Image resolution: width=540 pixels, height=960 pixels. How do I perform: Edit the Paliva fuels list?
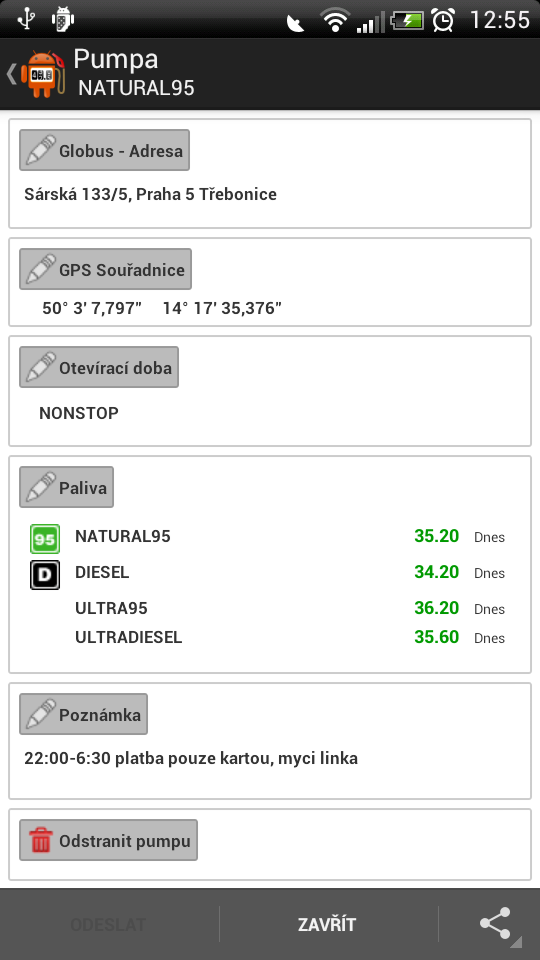(66, 487)
